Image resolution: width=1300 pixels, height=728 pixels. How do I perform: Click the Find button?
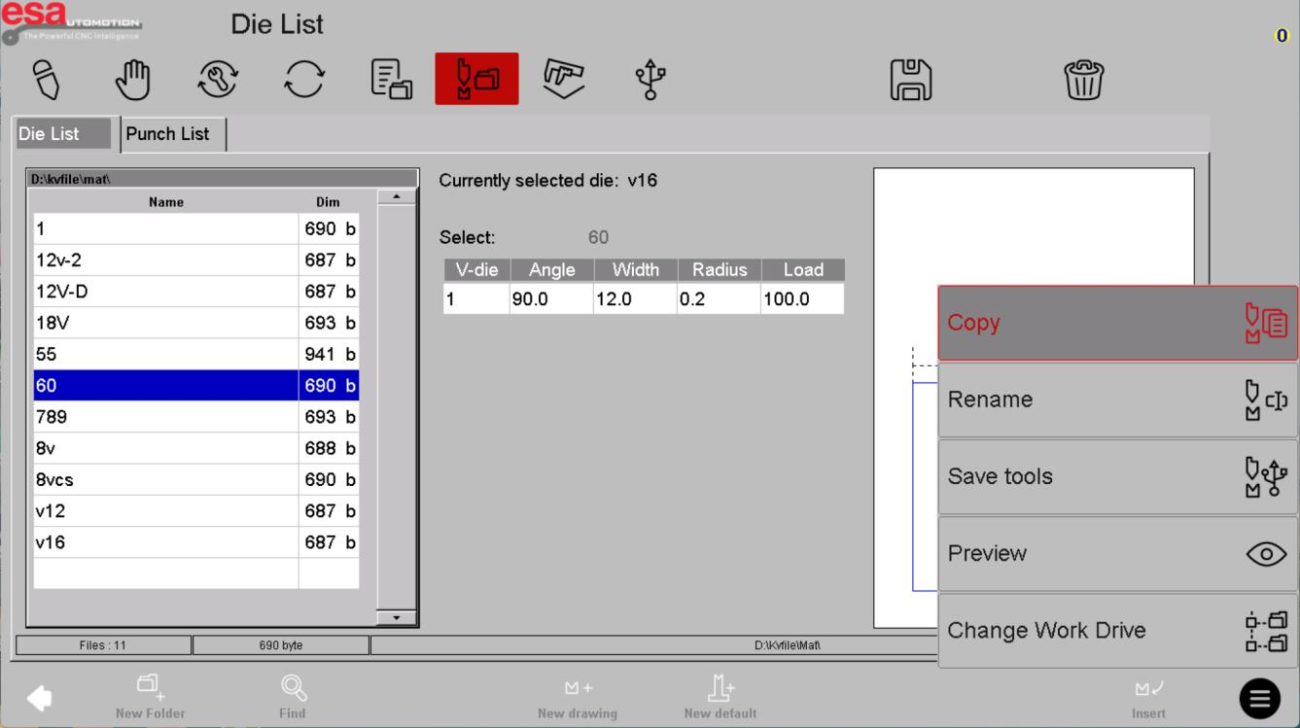(293, 697)
